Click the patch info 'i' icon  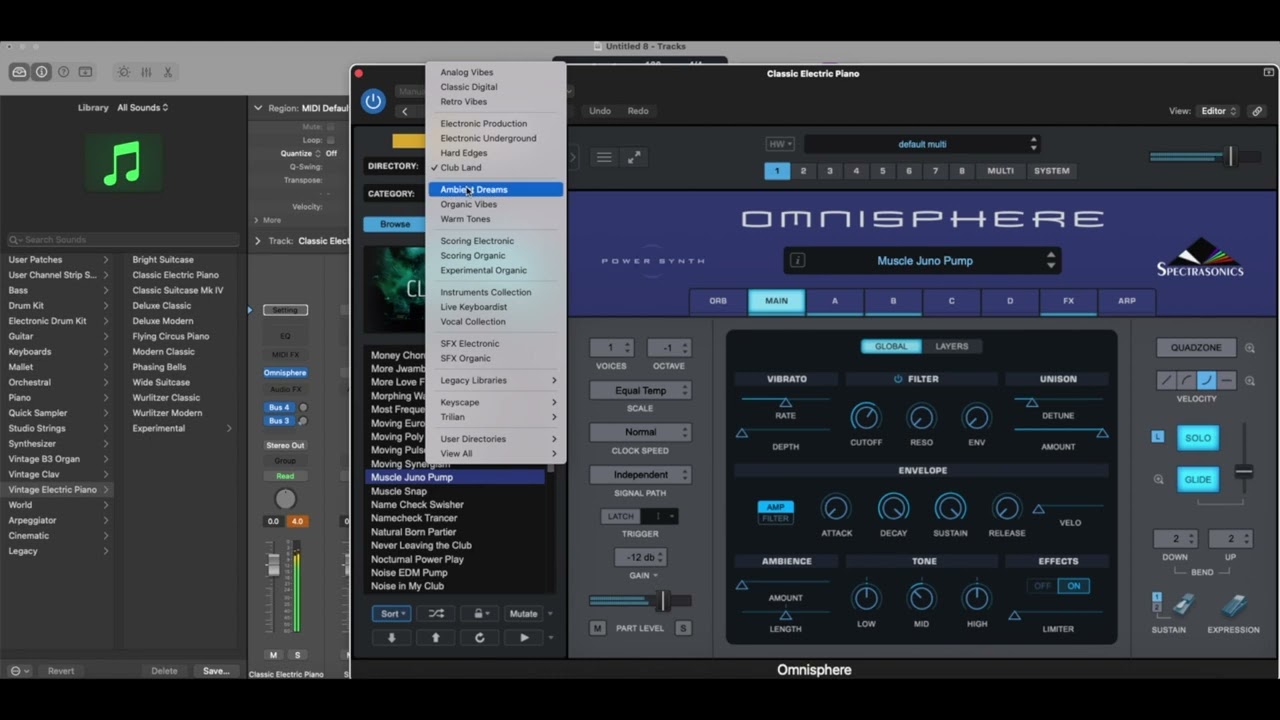[x=798, y=261]
